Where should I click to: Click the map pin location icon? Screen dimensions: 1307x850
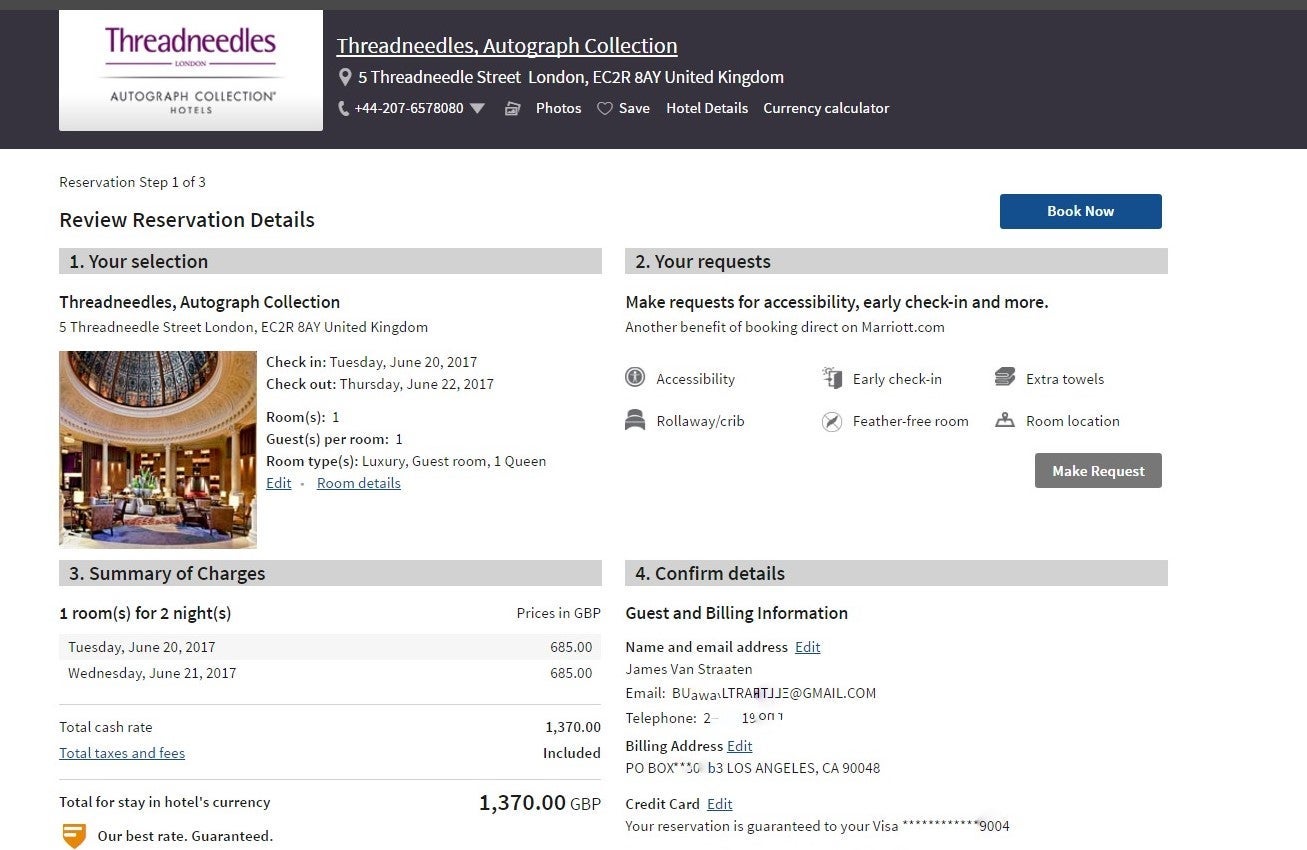(345, 77)
